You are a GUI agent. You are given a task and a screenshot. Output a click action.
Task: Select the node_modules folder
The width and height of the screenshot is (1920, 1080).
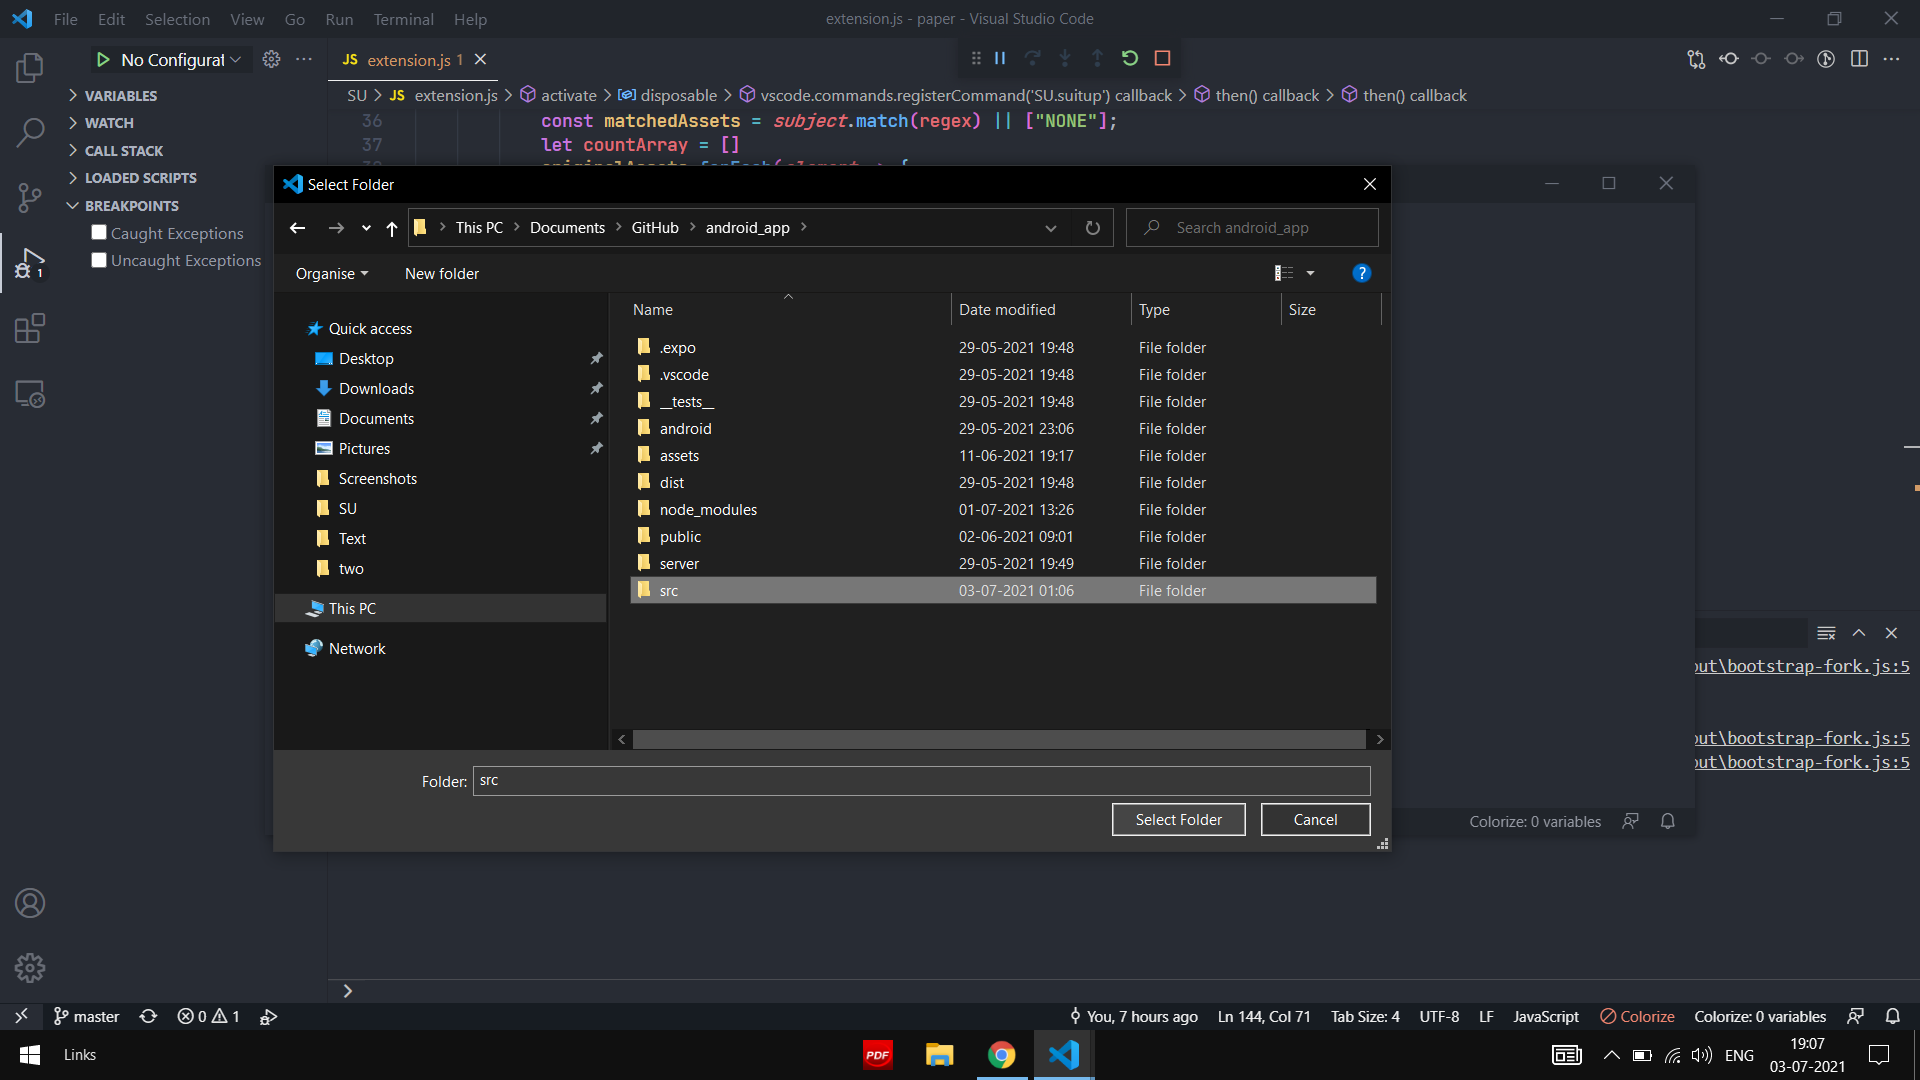click(x=1003, y=510)
